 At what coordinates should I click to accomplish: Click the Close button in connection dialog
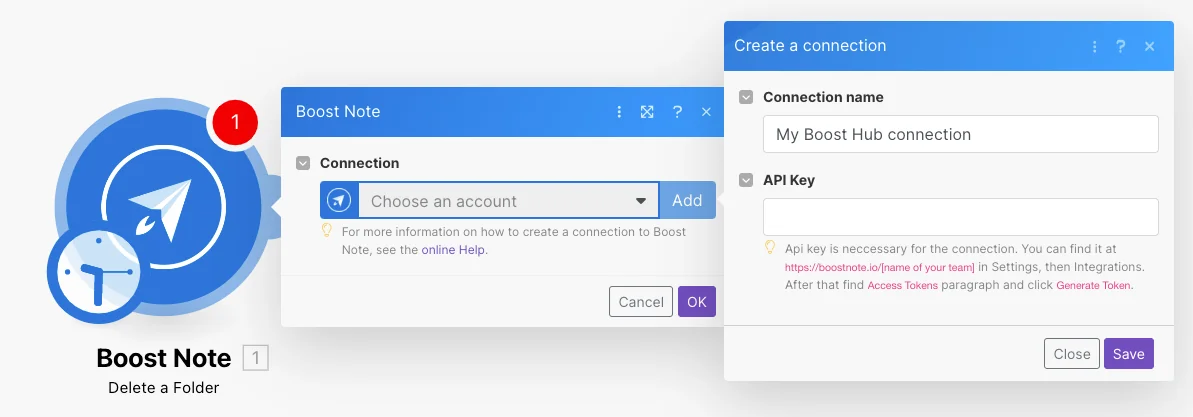(1072, 354)
